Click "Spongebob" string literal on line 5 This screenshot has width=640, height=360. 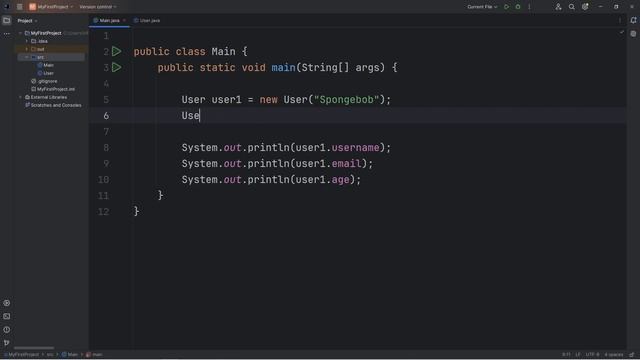[x=347, y=100]
